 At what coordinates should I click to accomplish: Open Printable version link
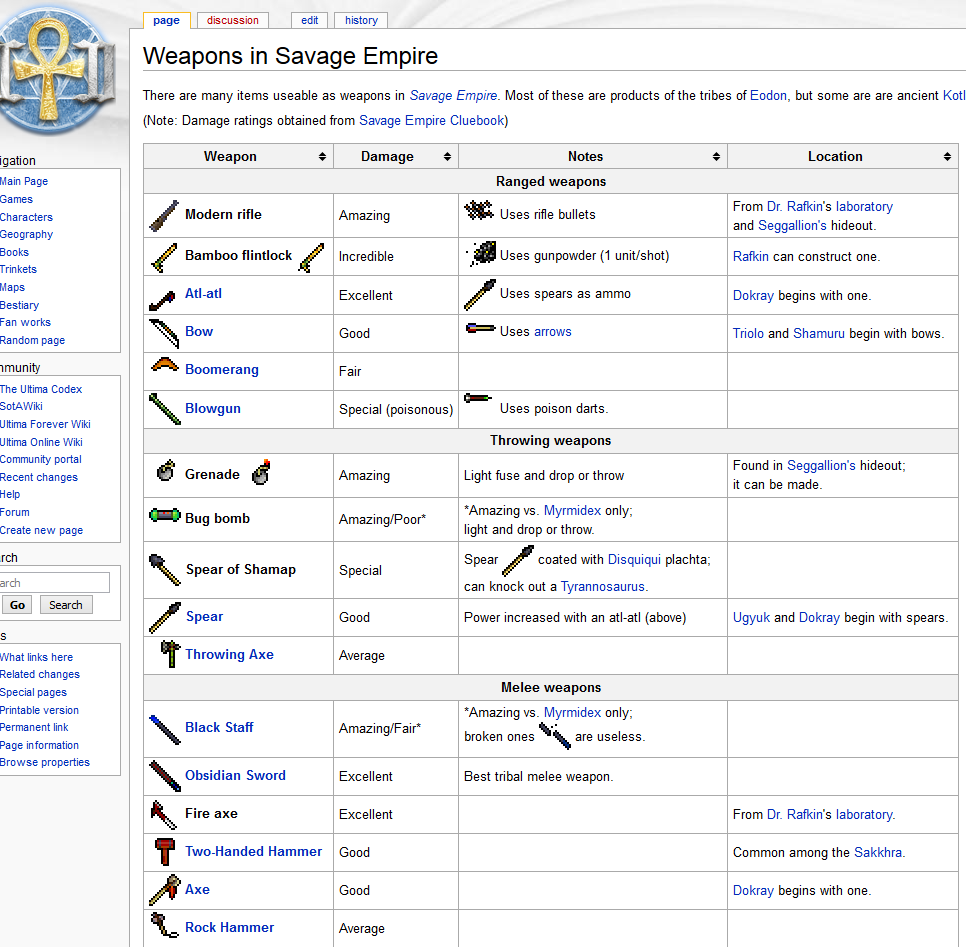click(x=39, y=710)
